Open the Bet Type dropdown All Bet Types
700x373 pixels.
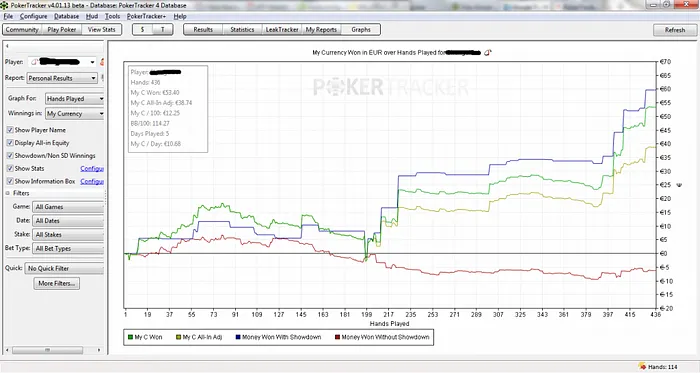tap(68, 249)
